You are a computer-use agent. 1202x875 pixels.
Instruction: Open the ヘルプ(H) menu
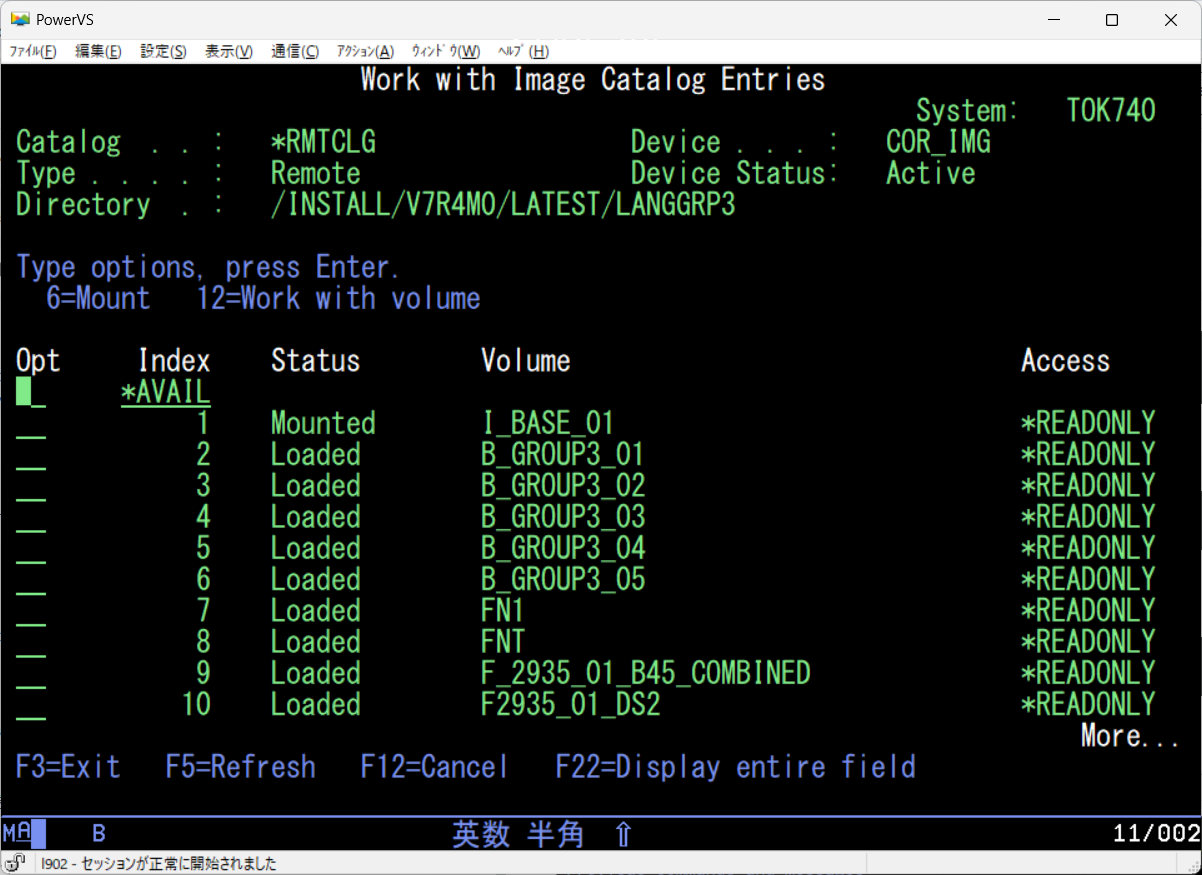click(523, 52)
